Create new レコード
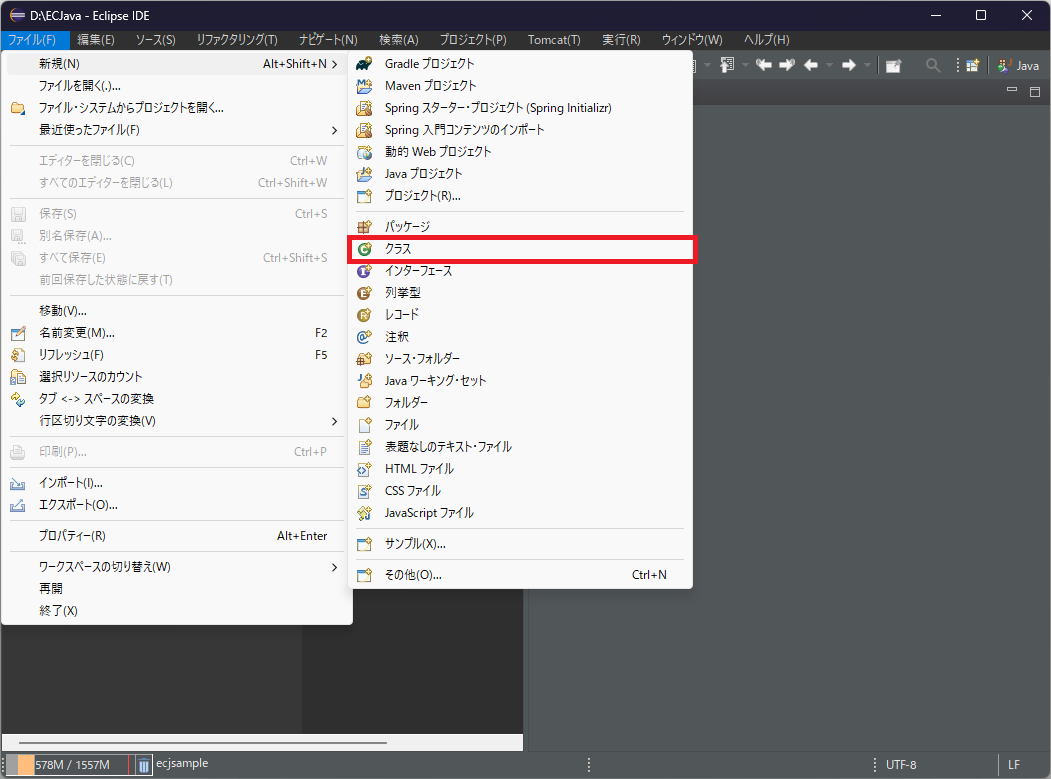The height and width of the screenshot is (779, 1051). tap(520, 314)
